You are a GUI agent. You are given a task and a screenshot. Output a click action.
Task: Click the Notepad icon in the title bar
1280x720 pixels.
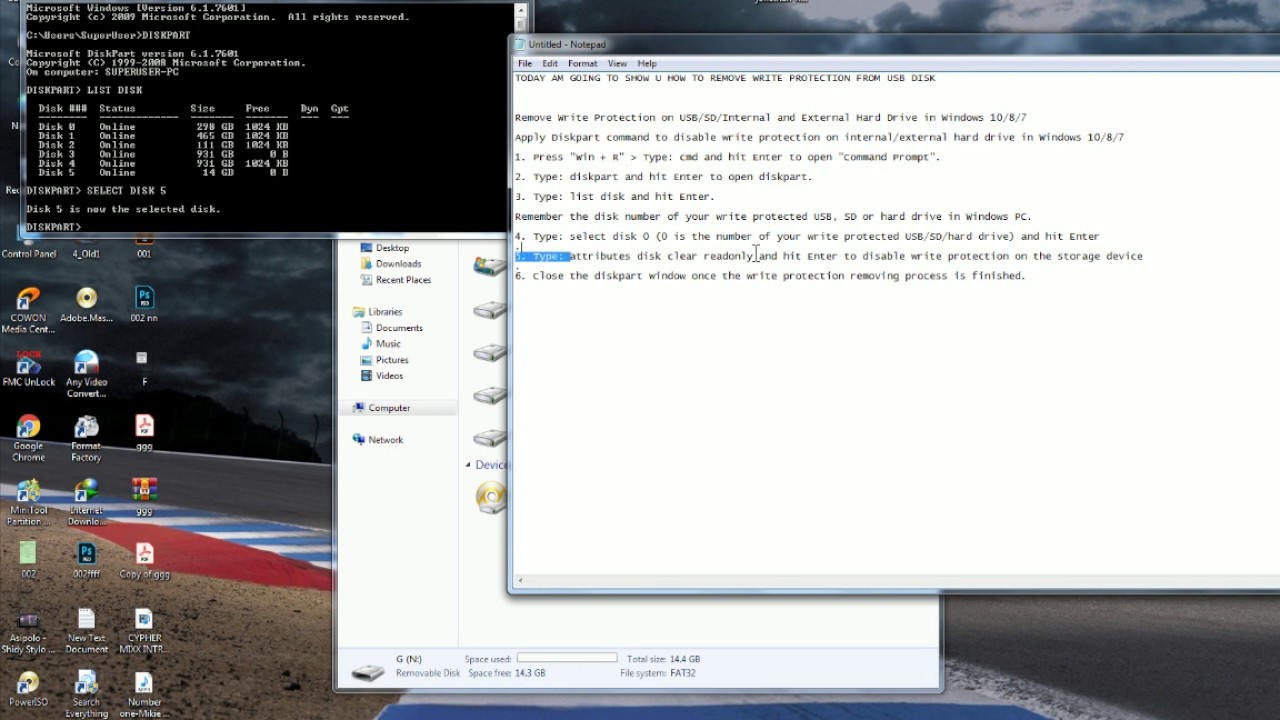click(x=519, y=44)
